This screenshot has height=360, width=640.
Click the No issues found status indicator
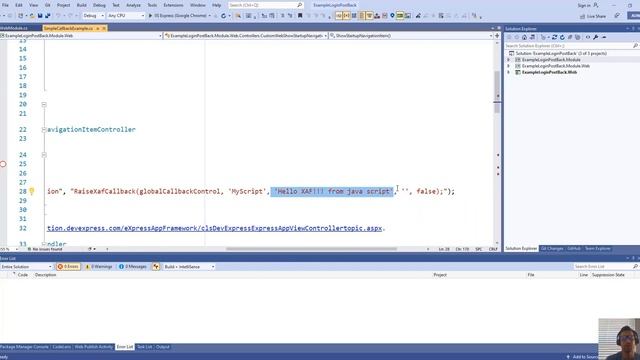44,249
